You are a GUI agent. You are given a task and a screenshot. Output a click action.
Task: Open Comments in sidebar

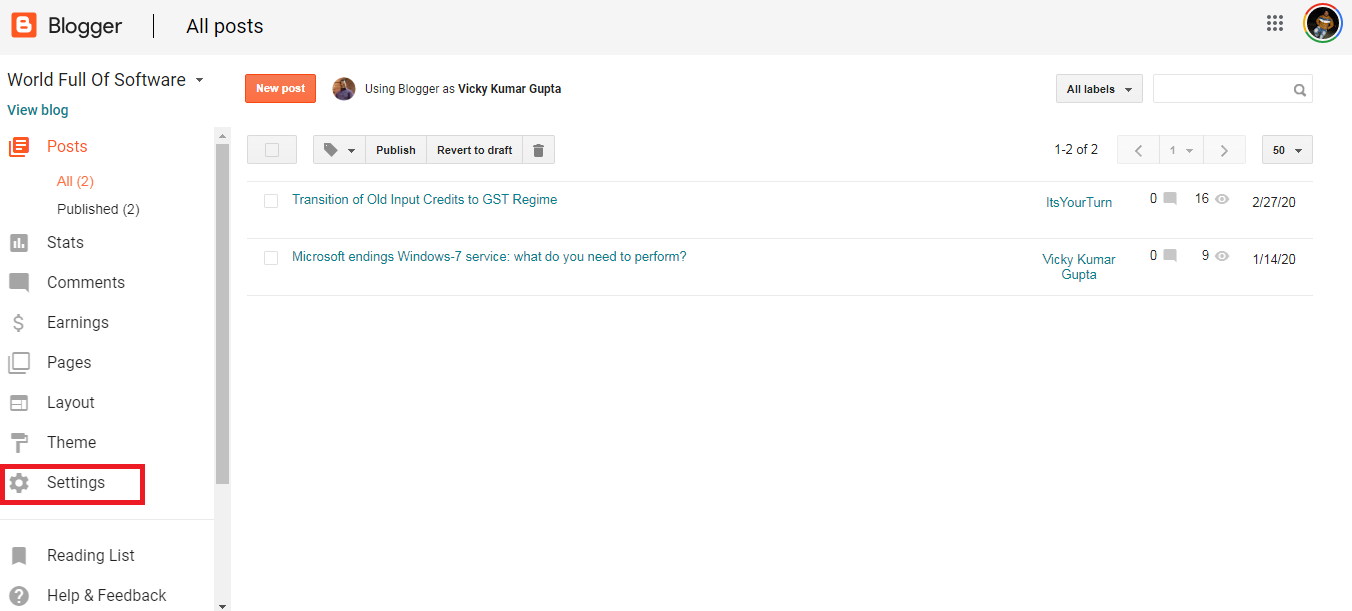click(86, 283)
